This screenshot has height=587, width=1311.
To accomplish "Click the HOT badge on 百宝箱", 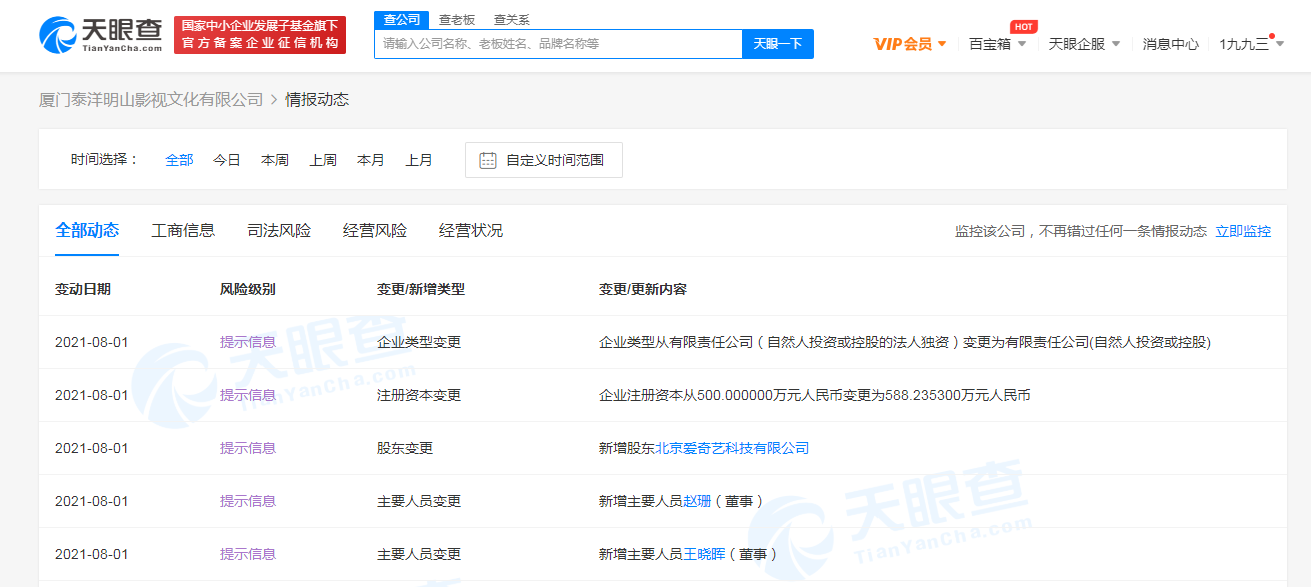I will tap(1023, 27).
